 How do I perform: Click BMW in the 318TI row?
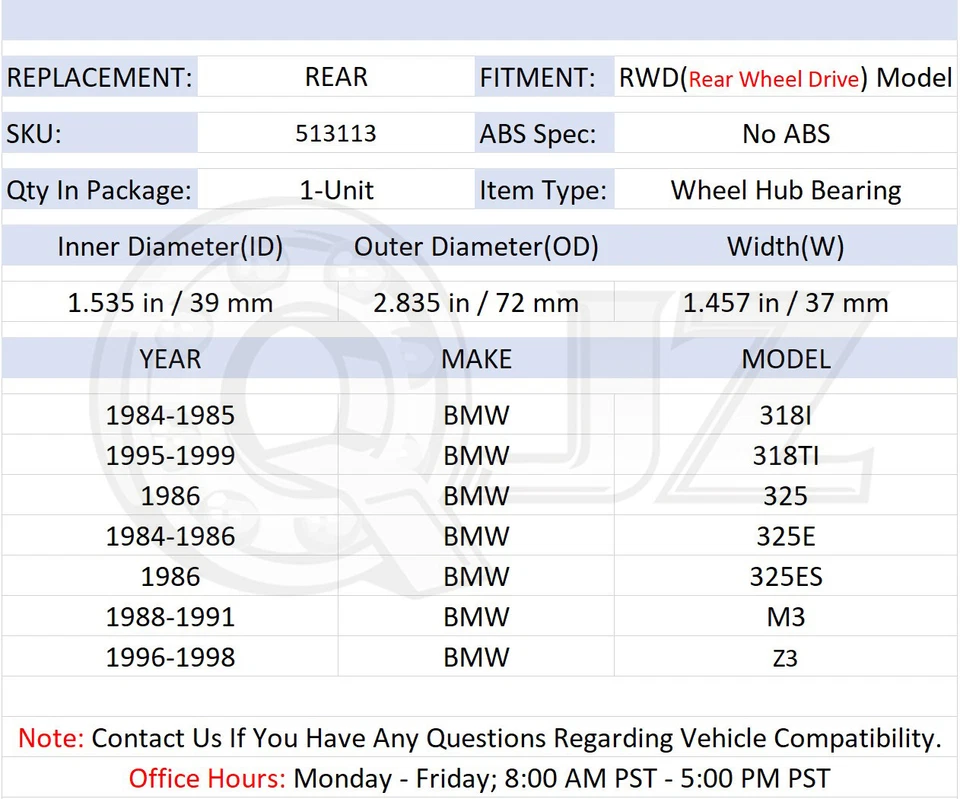[x=476, y=456]
